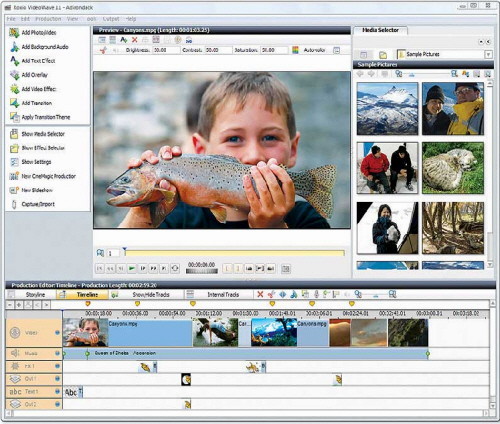
Task: Click Add Background Audio
Action: coord(39,47)
